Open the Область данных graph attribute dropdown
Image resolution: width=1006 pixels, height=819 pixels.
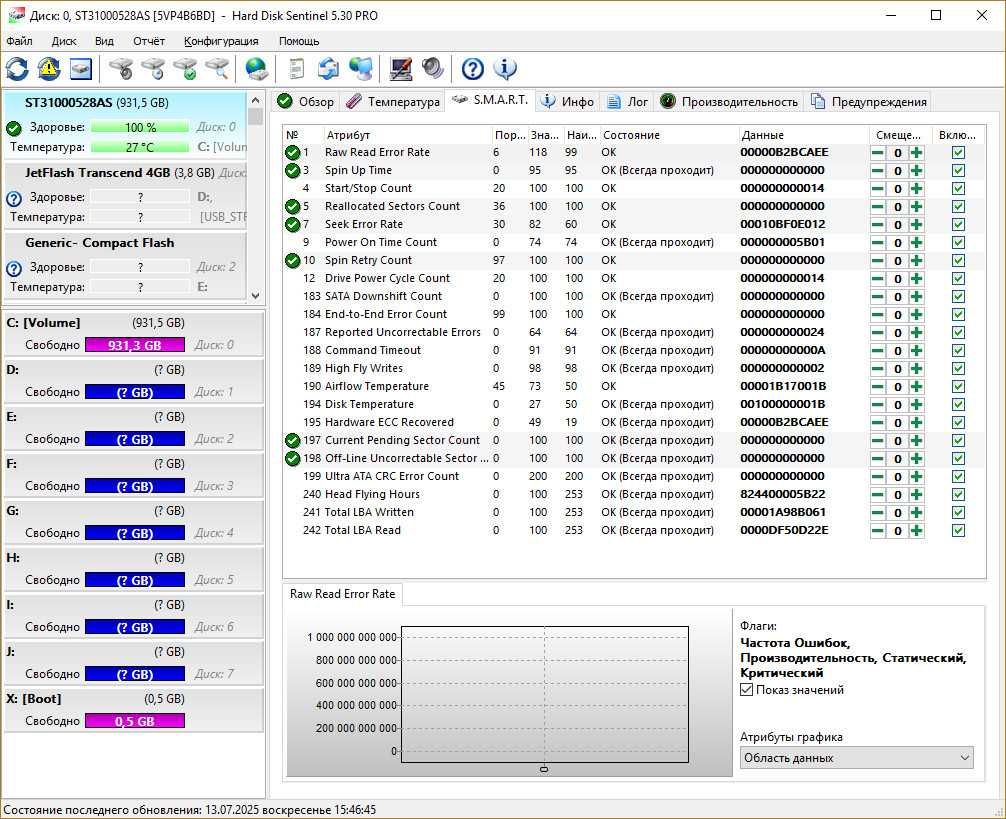pos(857,757)
